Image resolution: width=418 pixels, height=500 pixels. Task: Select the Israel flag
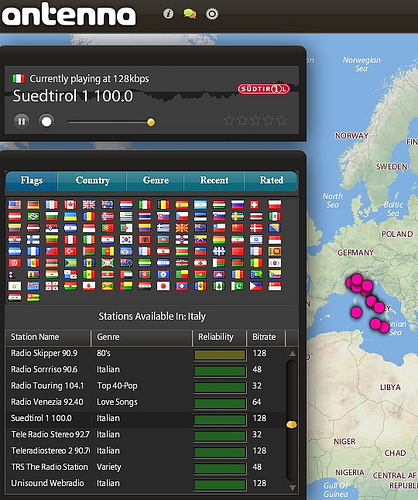tap(256, 240)
